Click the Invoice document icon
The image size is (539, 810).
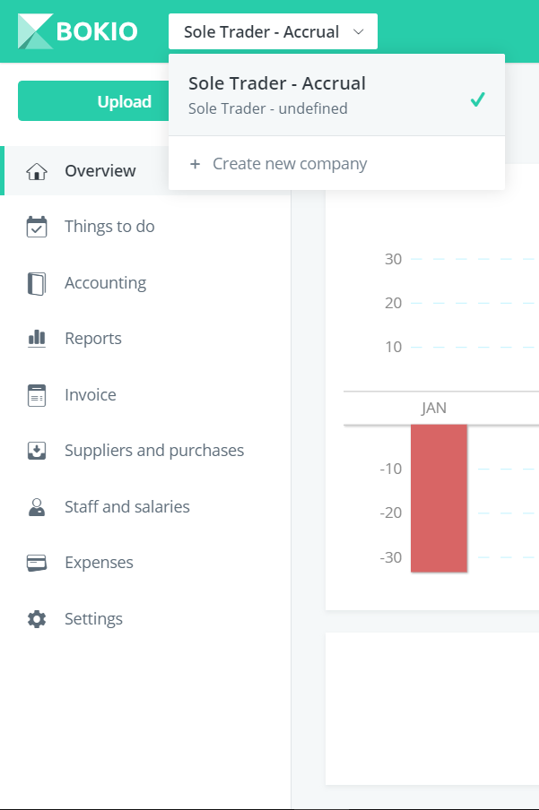click(x=37, y=395)
